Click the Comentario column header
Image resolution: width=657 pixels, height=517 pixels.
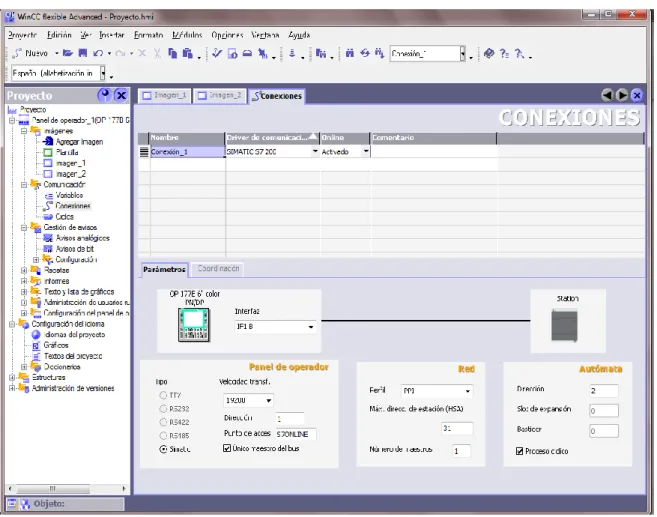click(x=433, y=137)
